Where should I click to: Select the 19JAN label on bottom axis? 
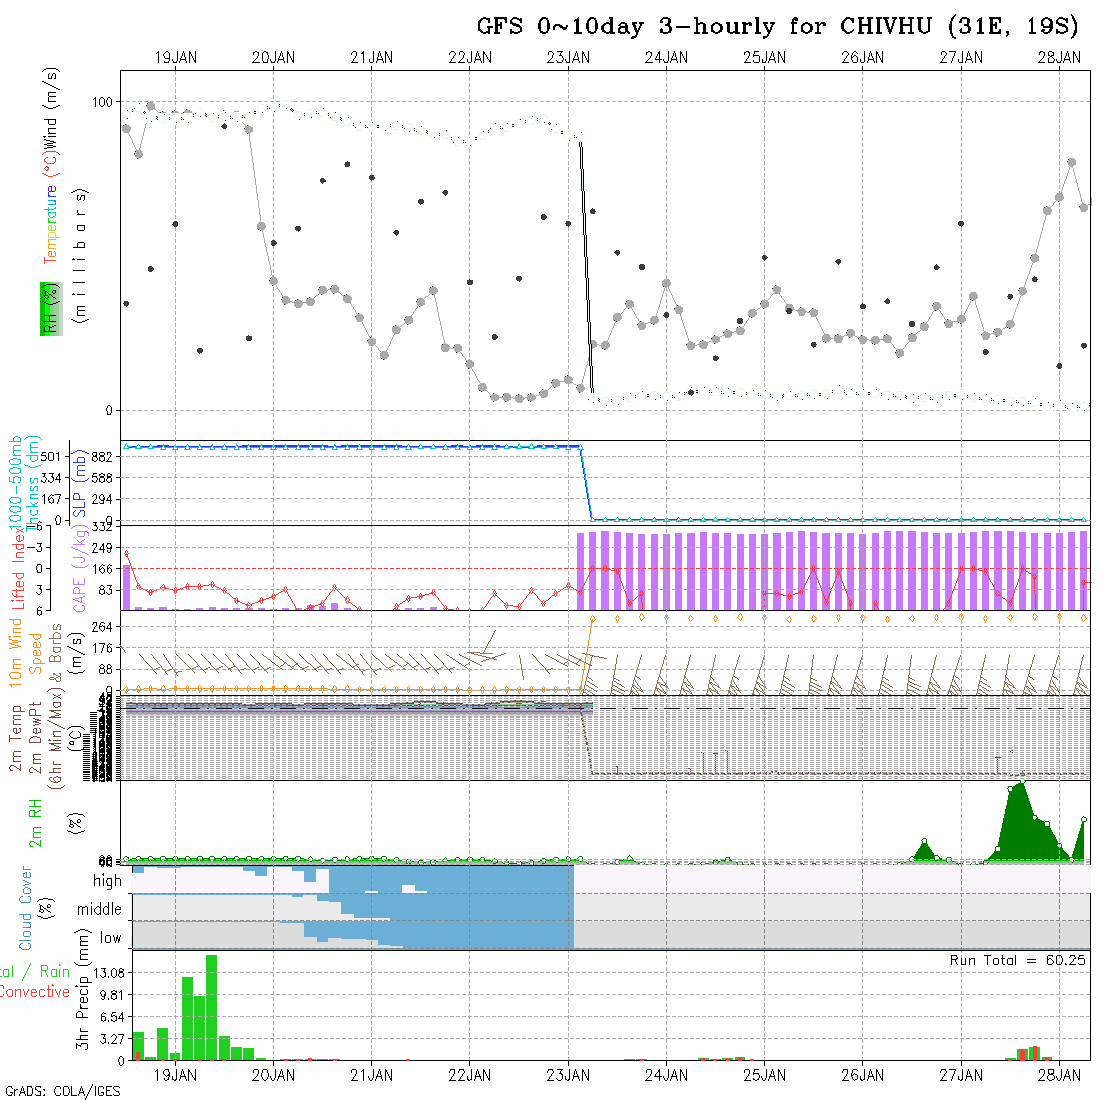[176, 1075]
